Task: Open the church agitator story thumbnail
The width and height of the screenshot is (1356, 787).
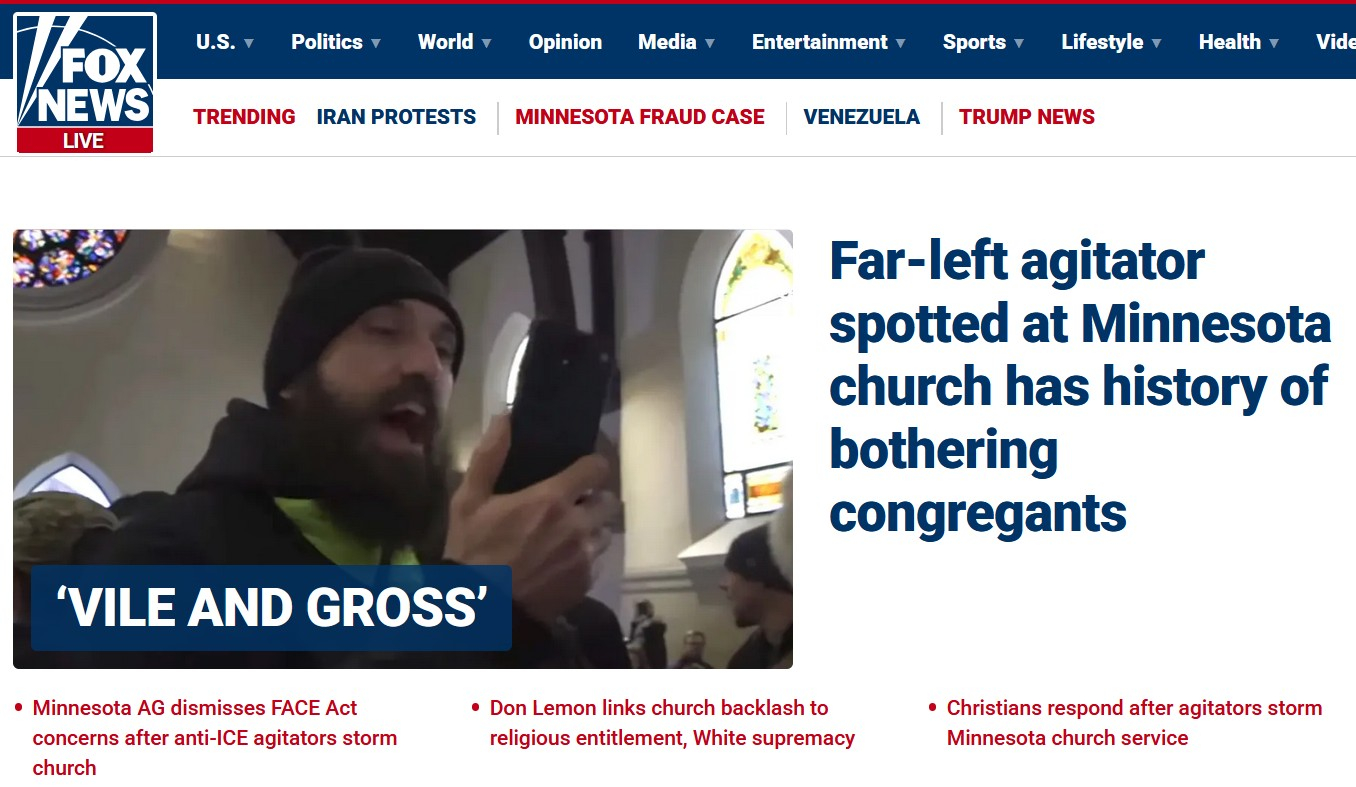Action: 403,449
